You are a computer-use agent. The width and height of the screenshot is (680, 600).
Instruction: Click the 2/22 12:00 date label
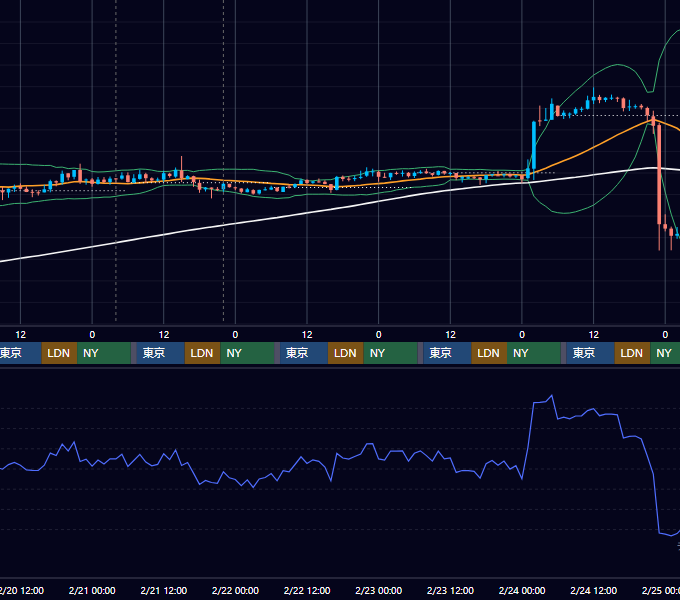307,590
